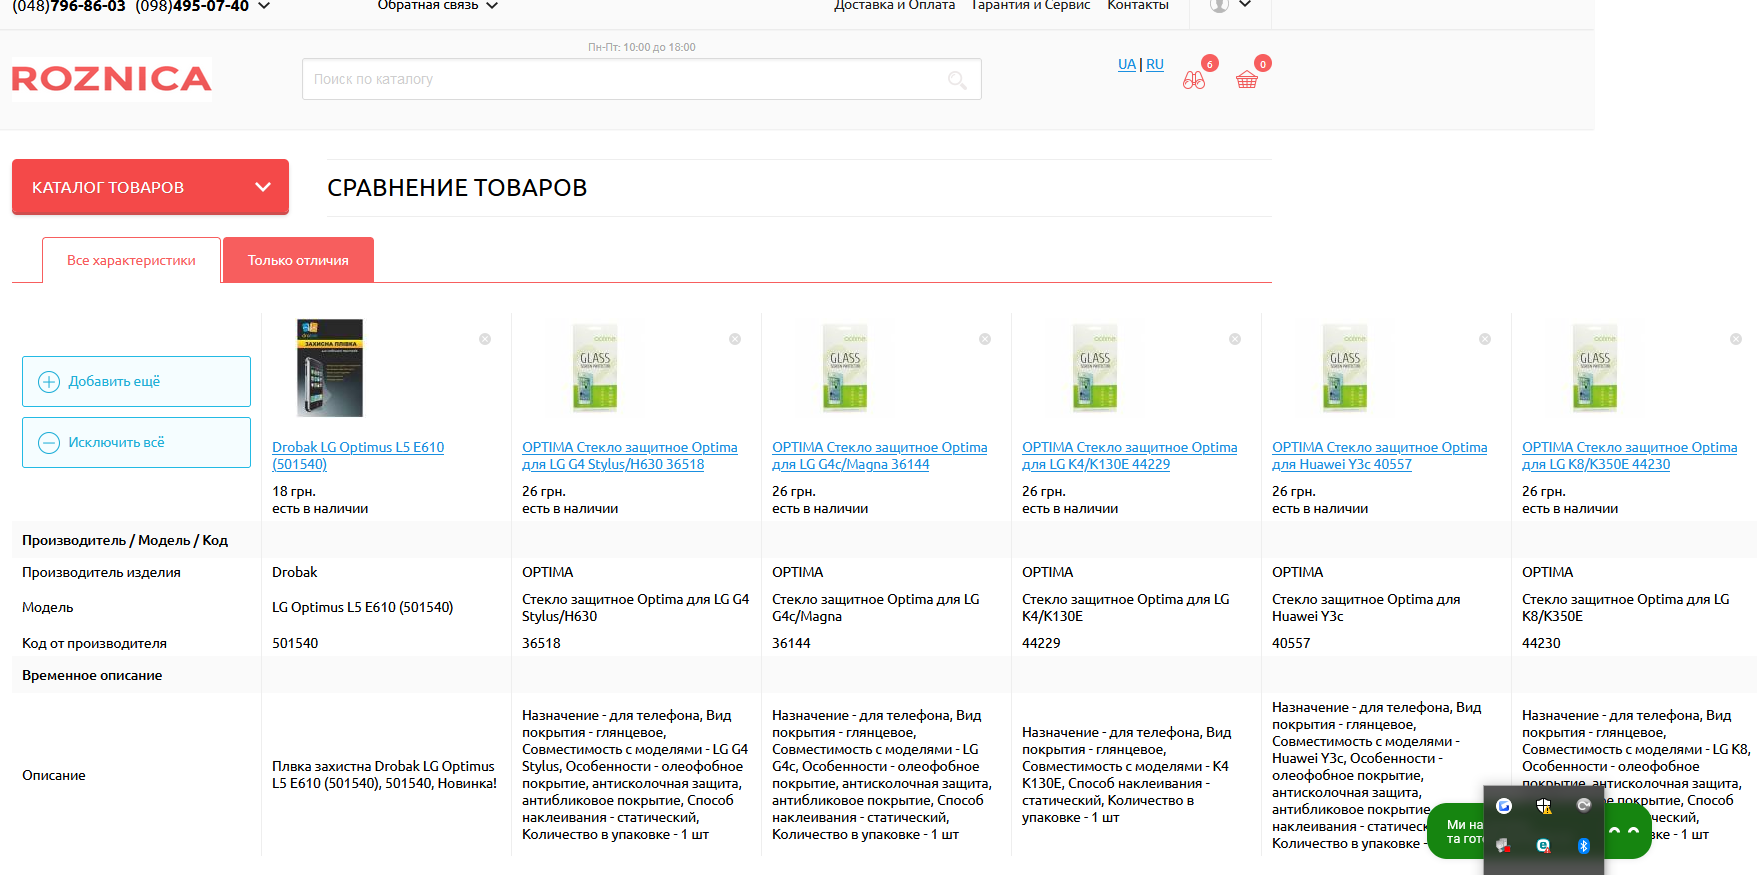Click the Временное описание section header
Image resolution: width=1757 pixels, height=875 pixels.
click(x=92, y=675)
